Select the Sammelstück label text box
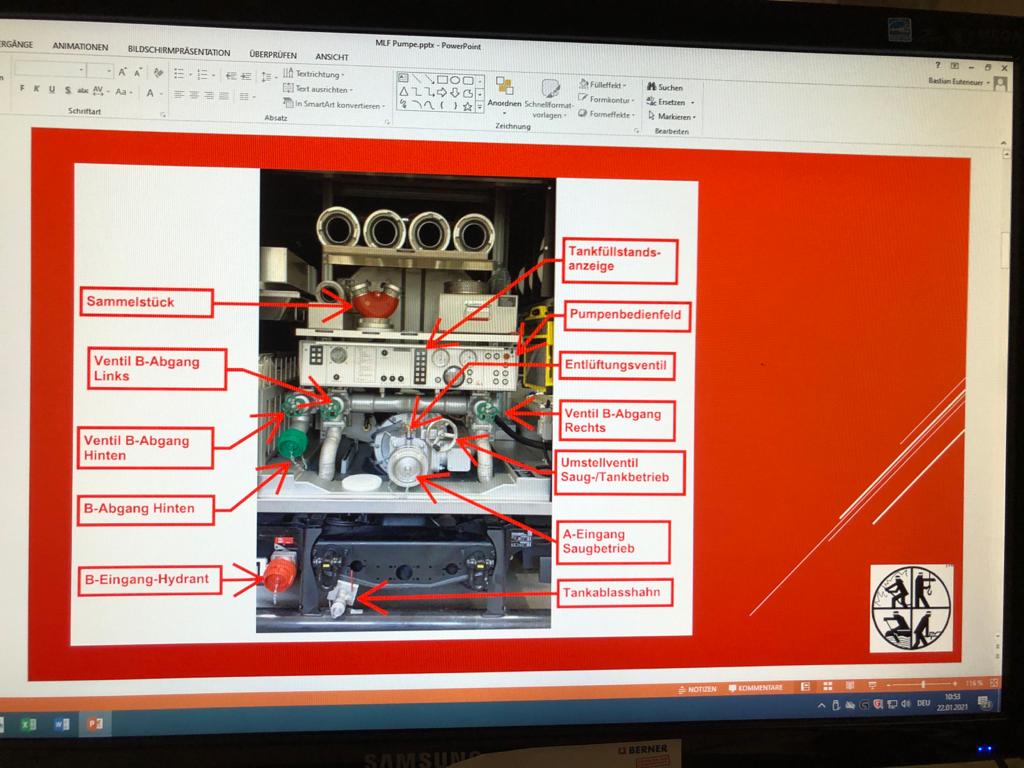 tap(145, 302)
